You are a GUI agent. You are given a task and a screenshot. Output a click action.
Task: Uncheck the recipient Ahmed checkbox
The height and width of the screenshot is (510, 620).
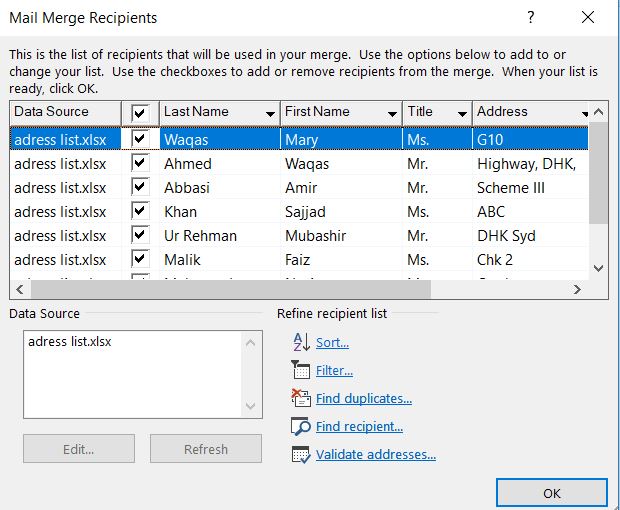point(140,163)
